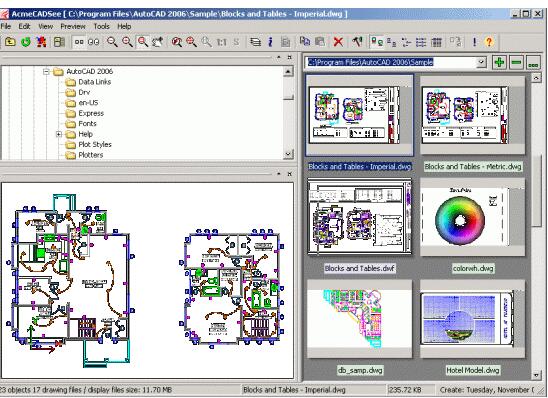Open the folder path dropdown arrow
Image resolution: width=548 pixels, height=398 pixels.
click(x=481, y=62)
